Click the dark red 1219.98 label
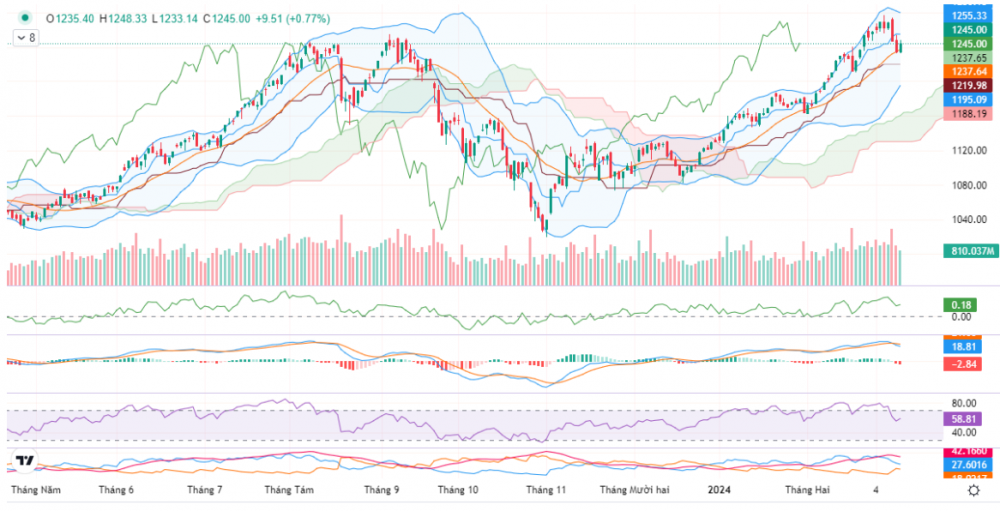 [969, 86]
